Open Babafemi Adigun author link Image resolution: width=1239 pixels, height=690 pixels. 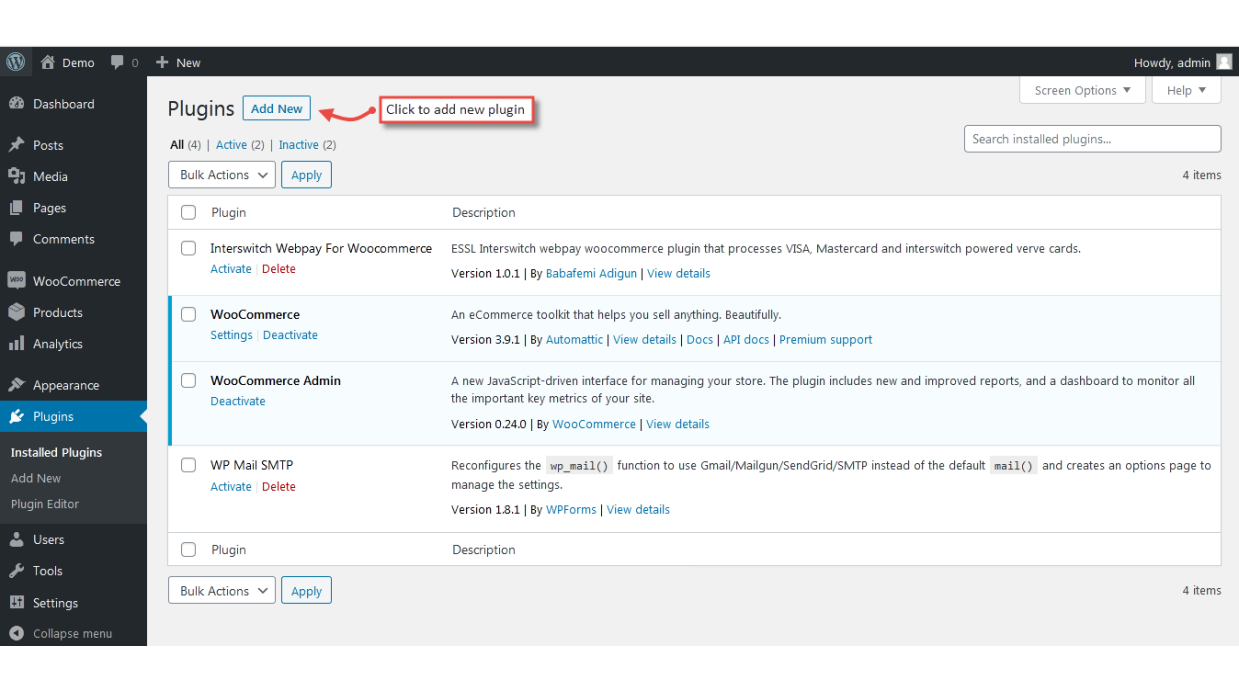click(591, 273)
